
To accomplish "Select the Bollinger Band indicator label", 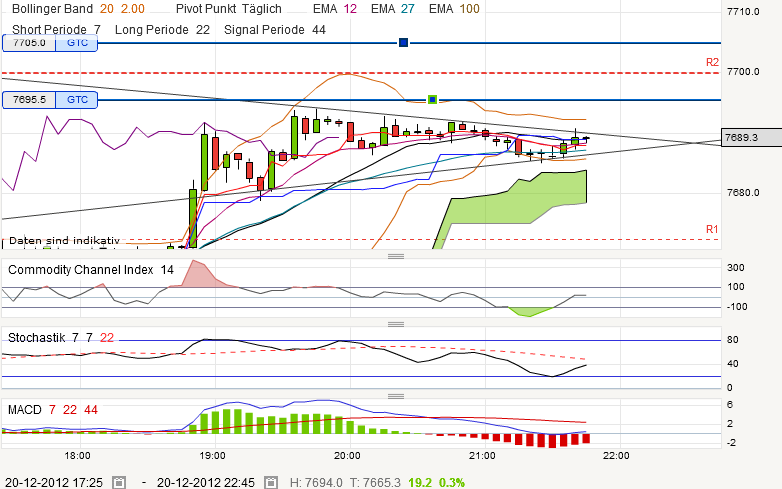I will 52,9.
